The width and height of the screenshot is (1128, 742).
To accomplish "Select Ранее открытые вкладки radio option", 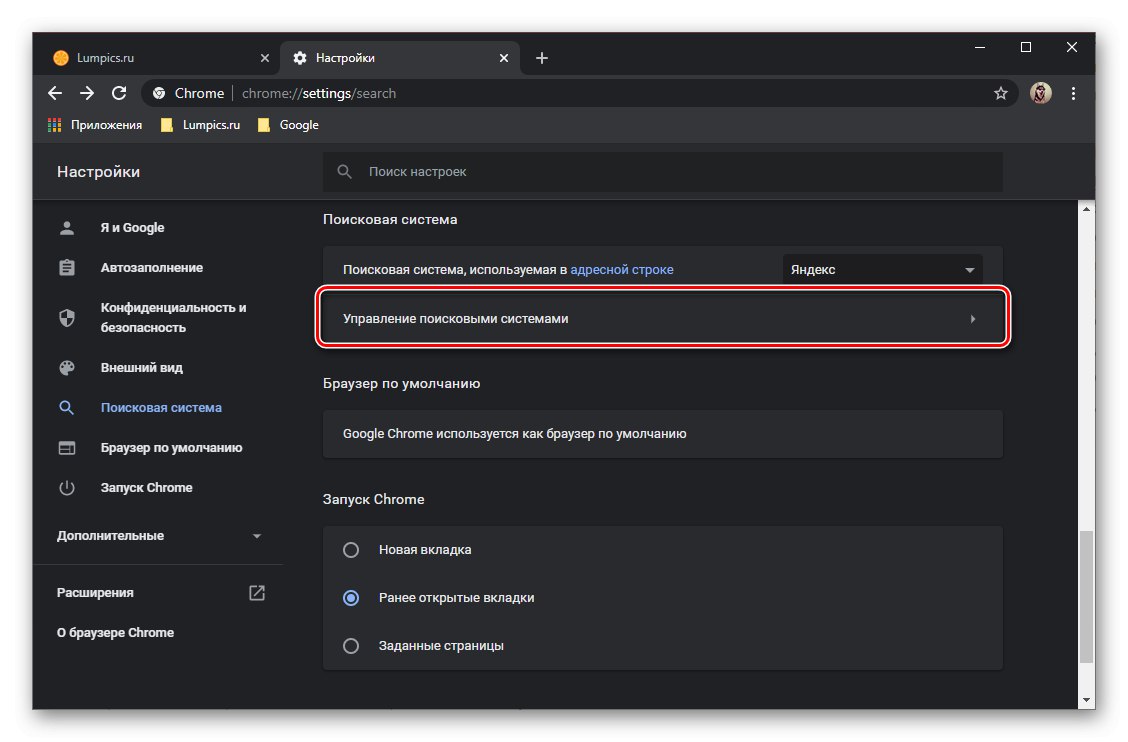I will (x=351, y=598).
